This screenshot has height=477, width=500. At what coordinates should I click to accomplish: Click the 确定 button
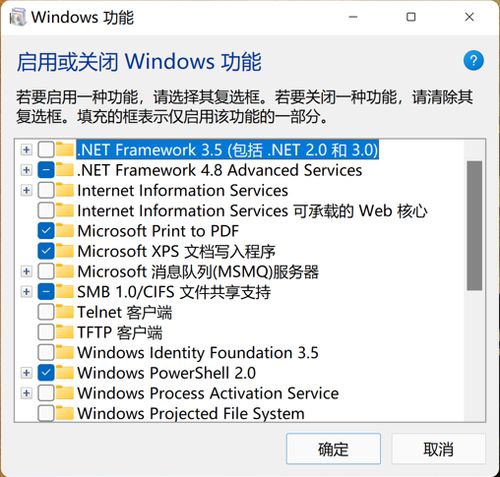pyautogui.click(x=333, y=449)
